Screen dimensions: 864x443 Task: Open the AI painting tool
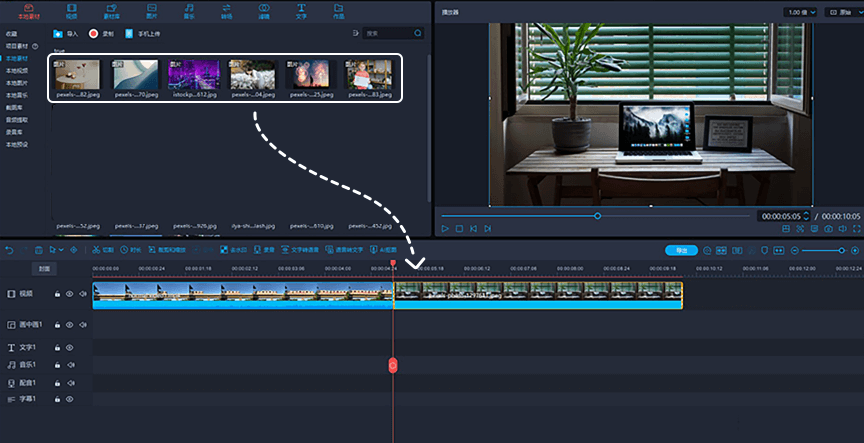[x=383, y=250]
